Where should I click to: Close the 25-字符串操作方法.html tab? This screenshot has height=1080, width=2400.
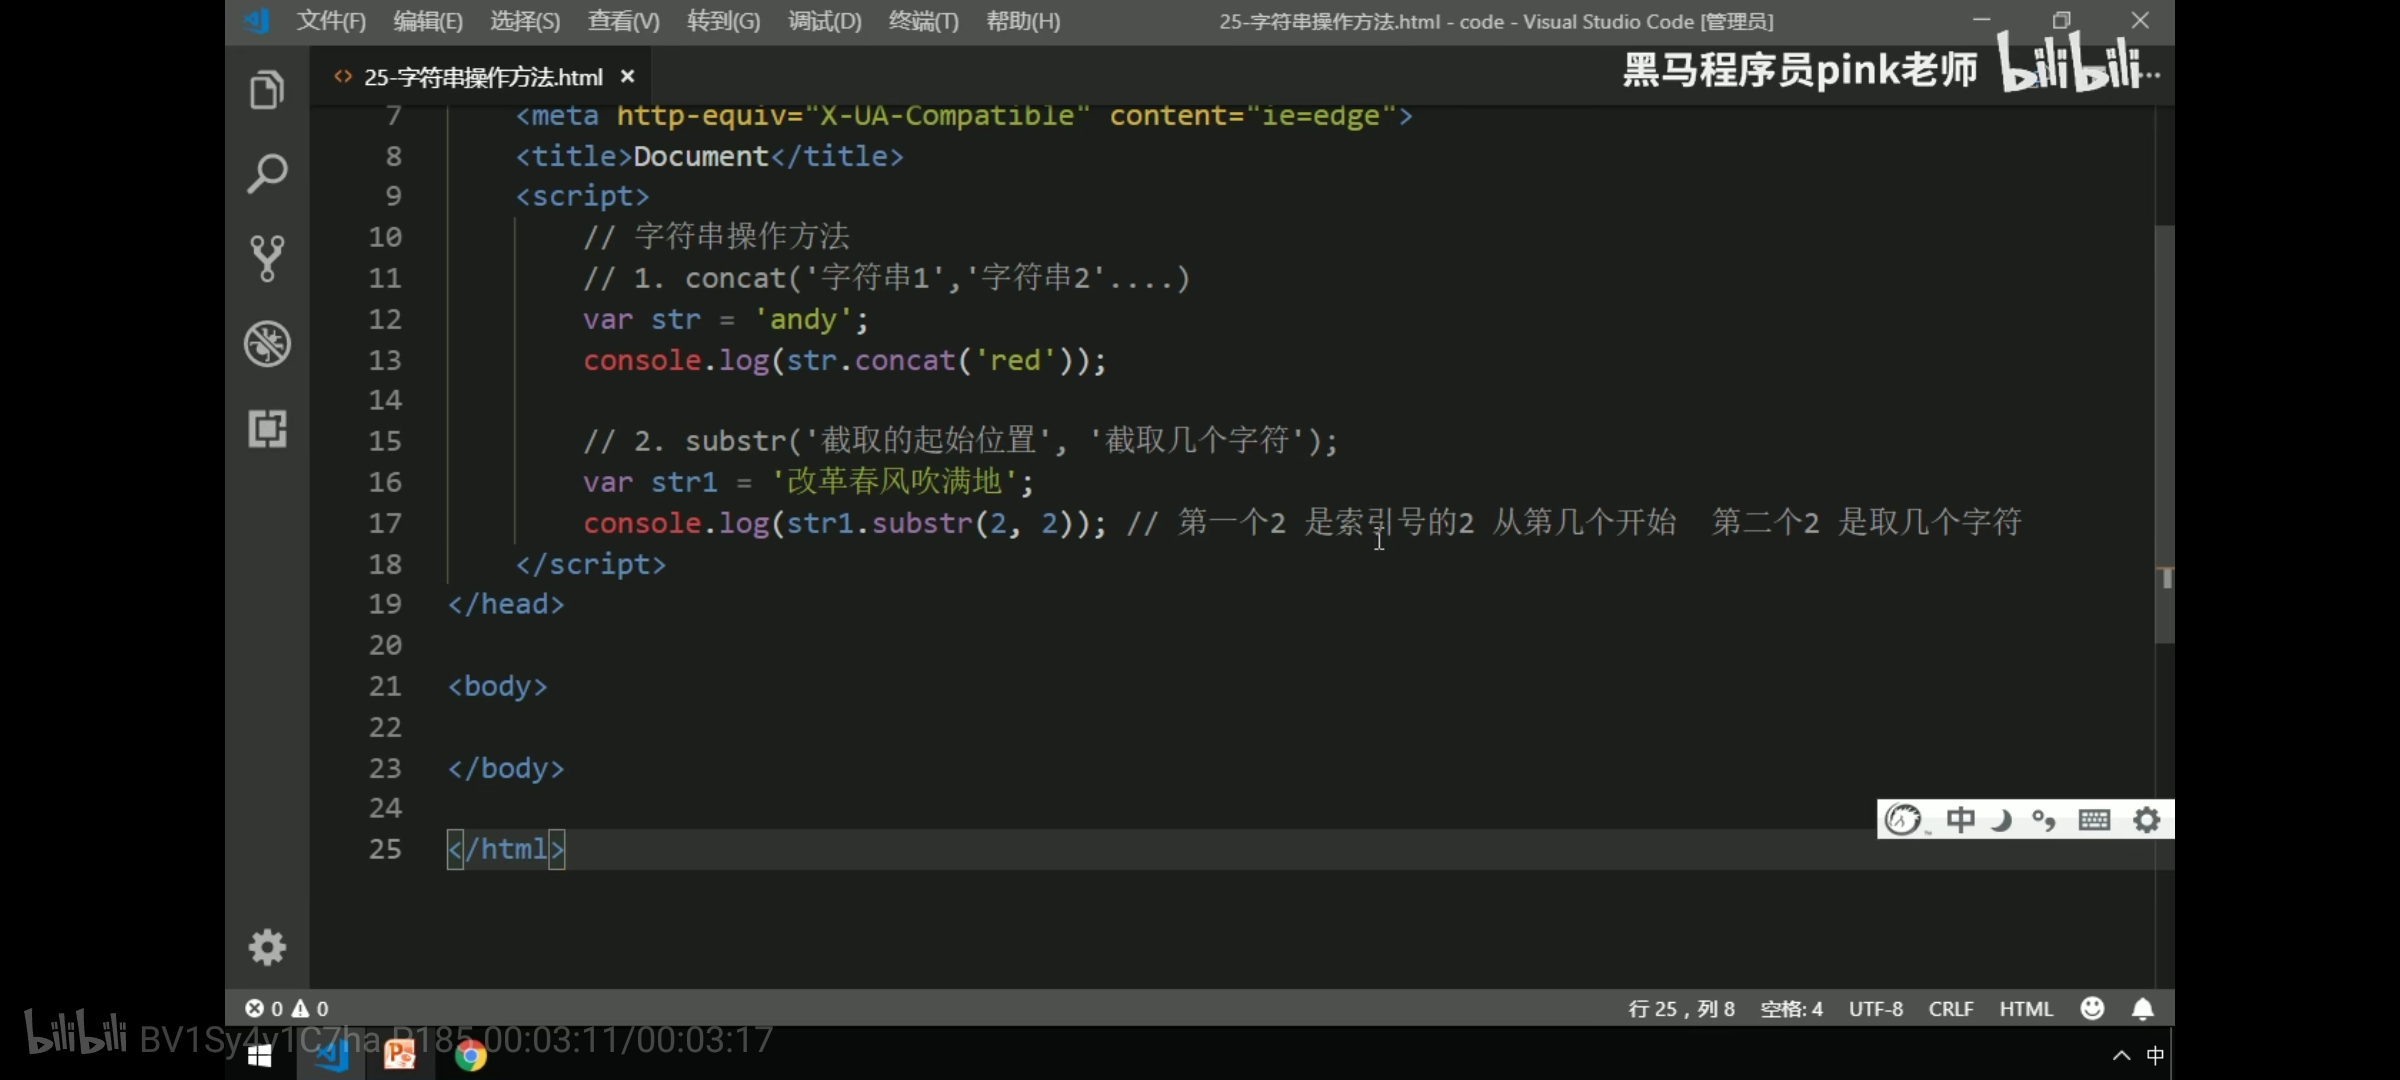click(x=628, y=76)
